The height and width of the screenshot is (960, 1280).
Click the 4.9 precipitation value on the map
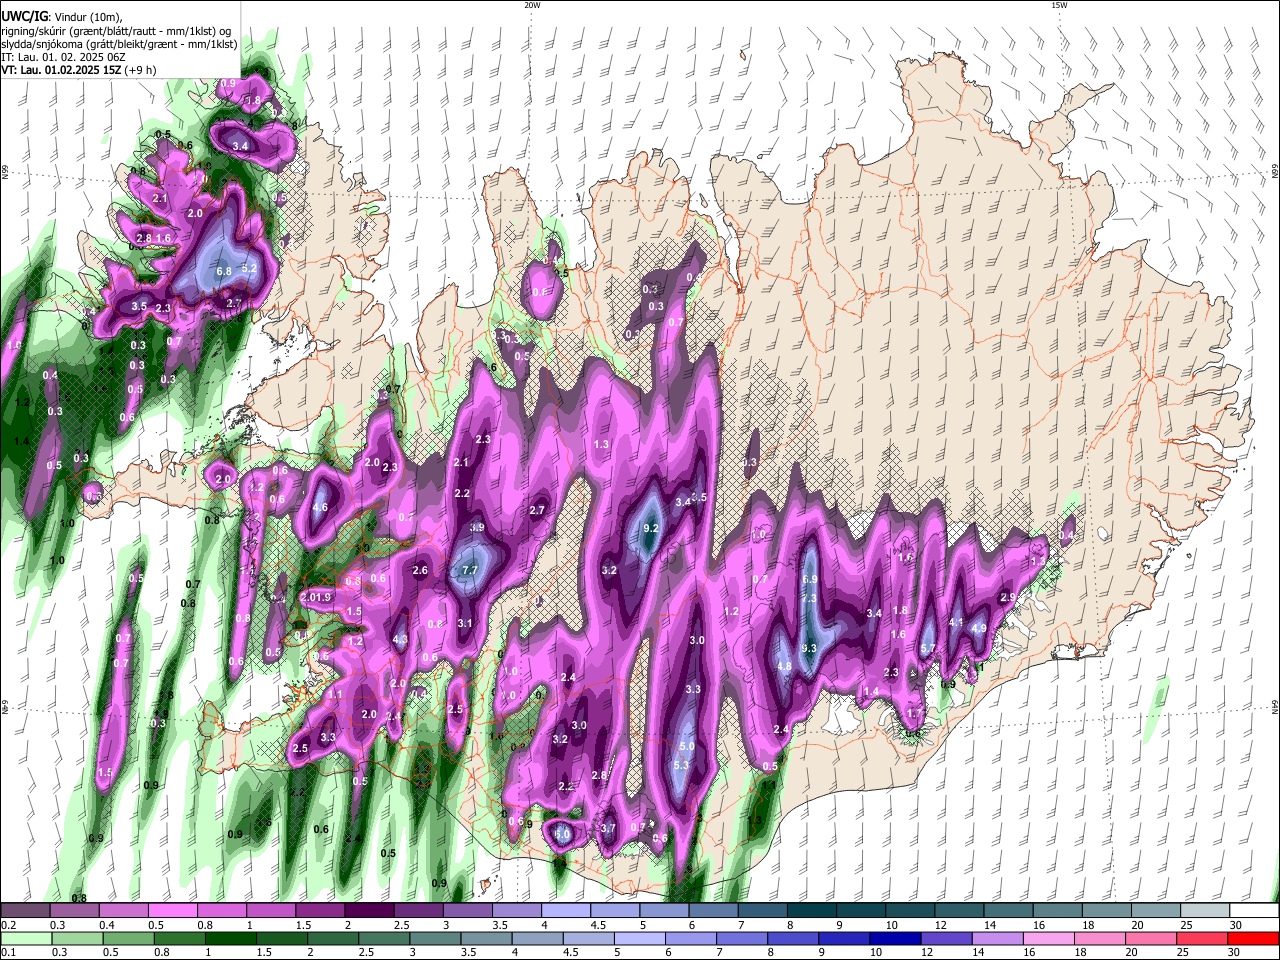(x=979, y=629)
